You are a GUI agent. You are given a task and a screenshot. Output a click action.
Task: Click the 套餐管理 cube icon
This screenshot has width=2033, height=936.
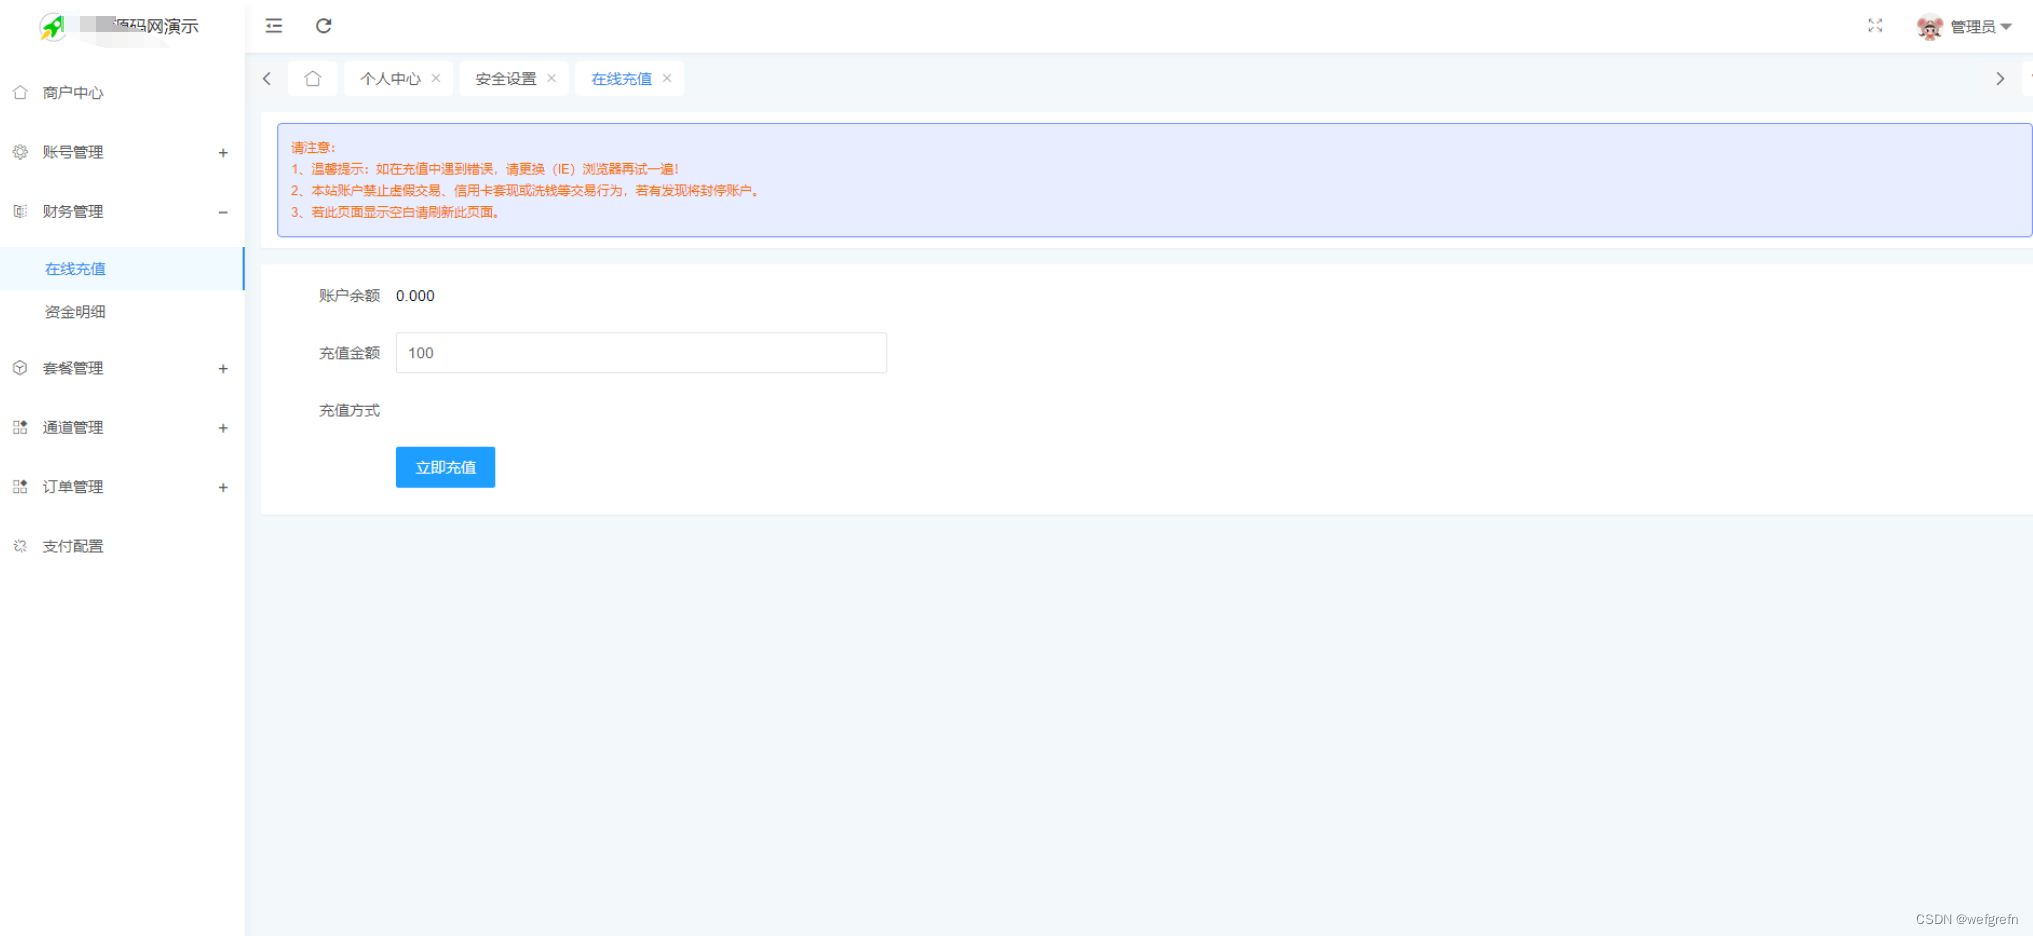point(19,367)
